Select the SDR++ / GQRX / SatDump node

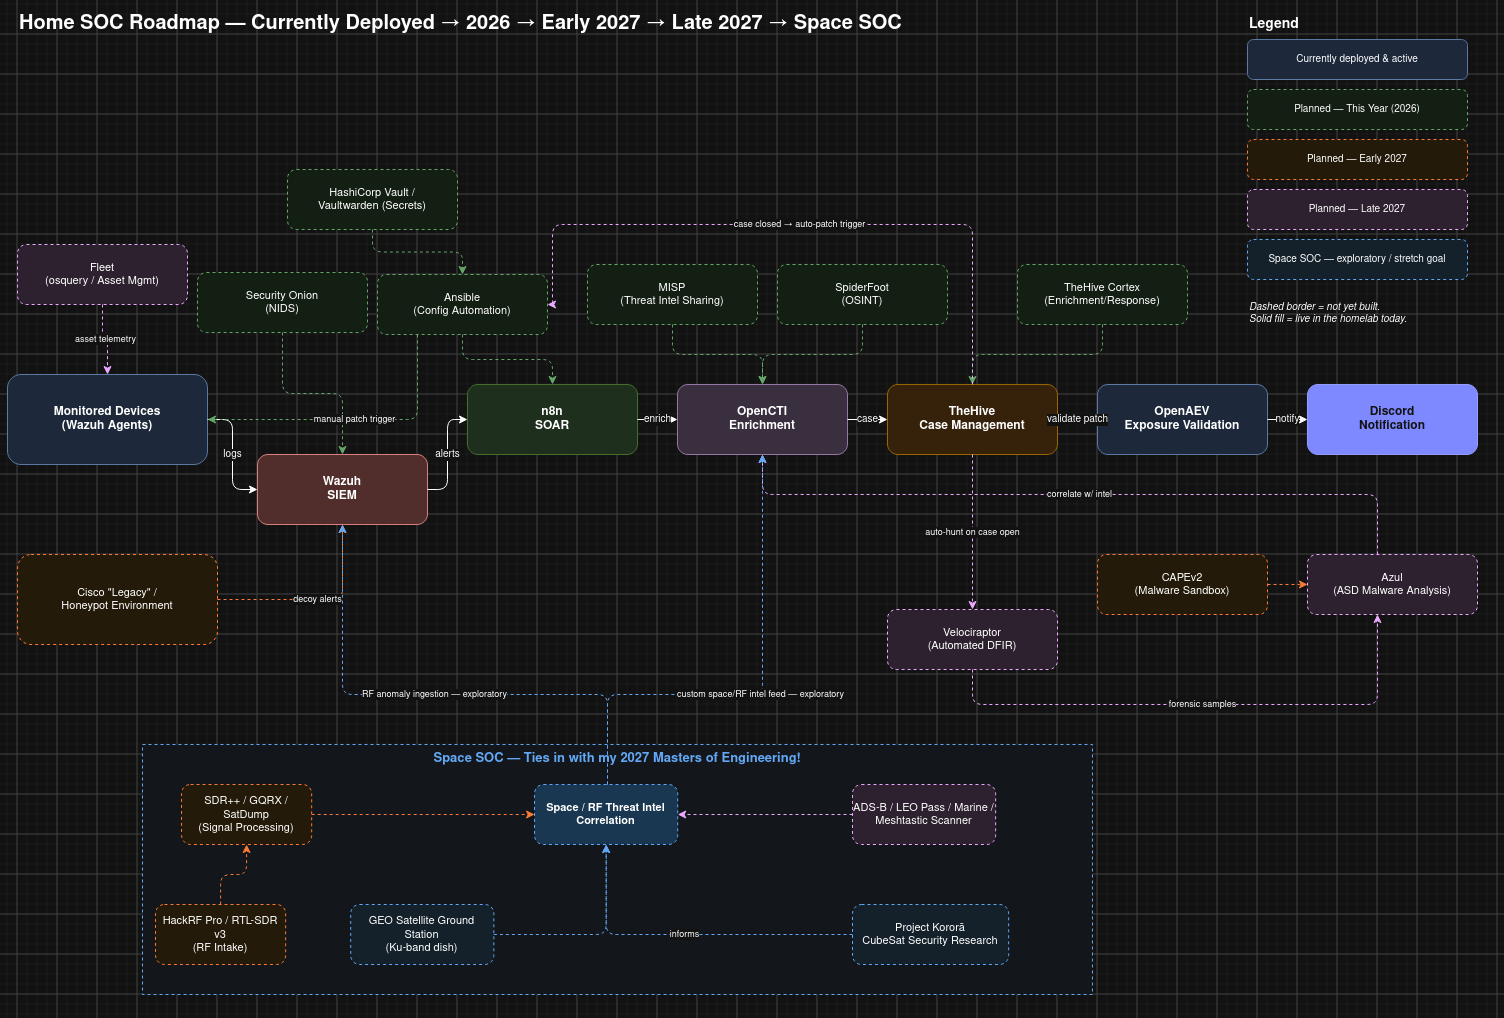point(246,814)
